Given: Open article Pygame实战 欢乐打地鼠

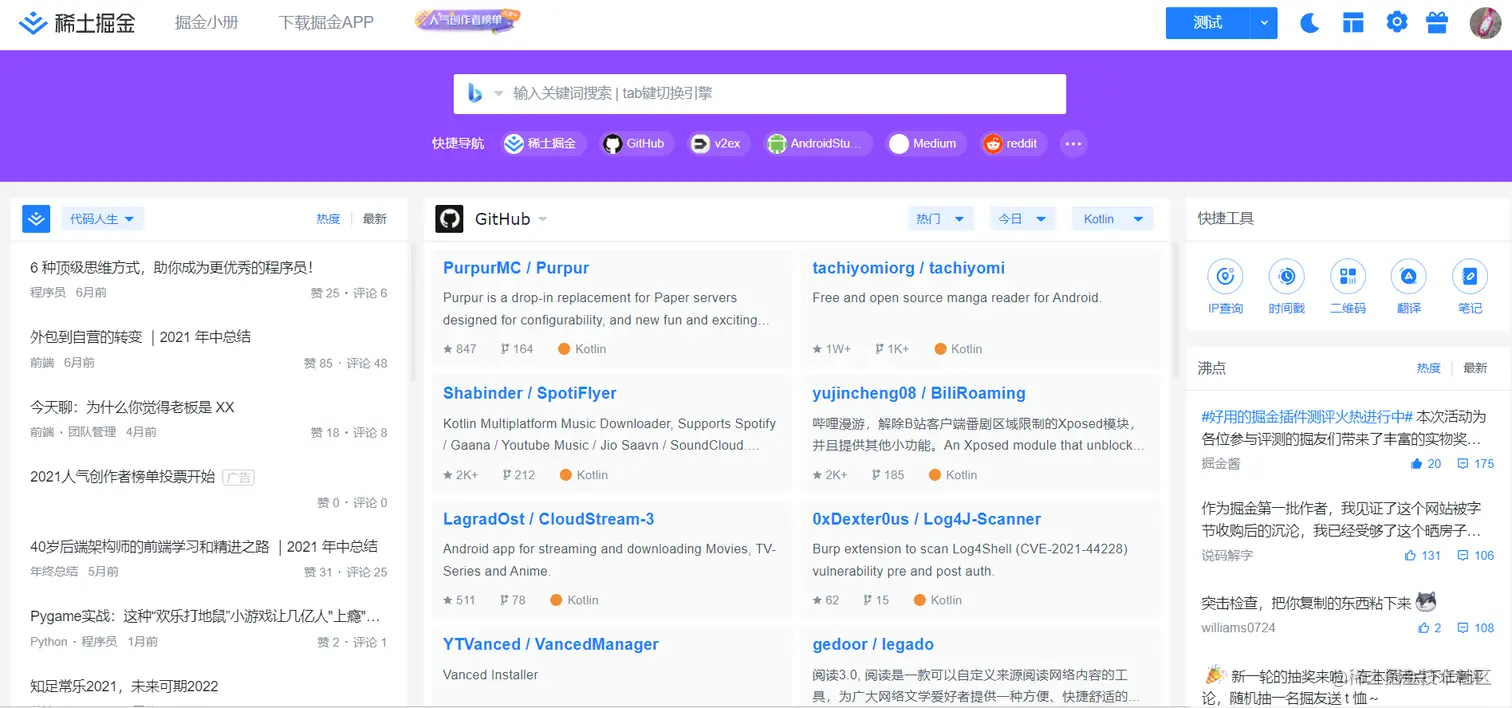Looking at the screenshot, I should pos(205,616).
